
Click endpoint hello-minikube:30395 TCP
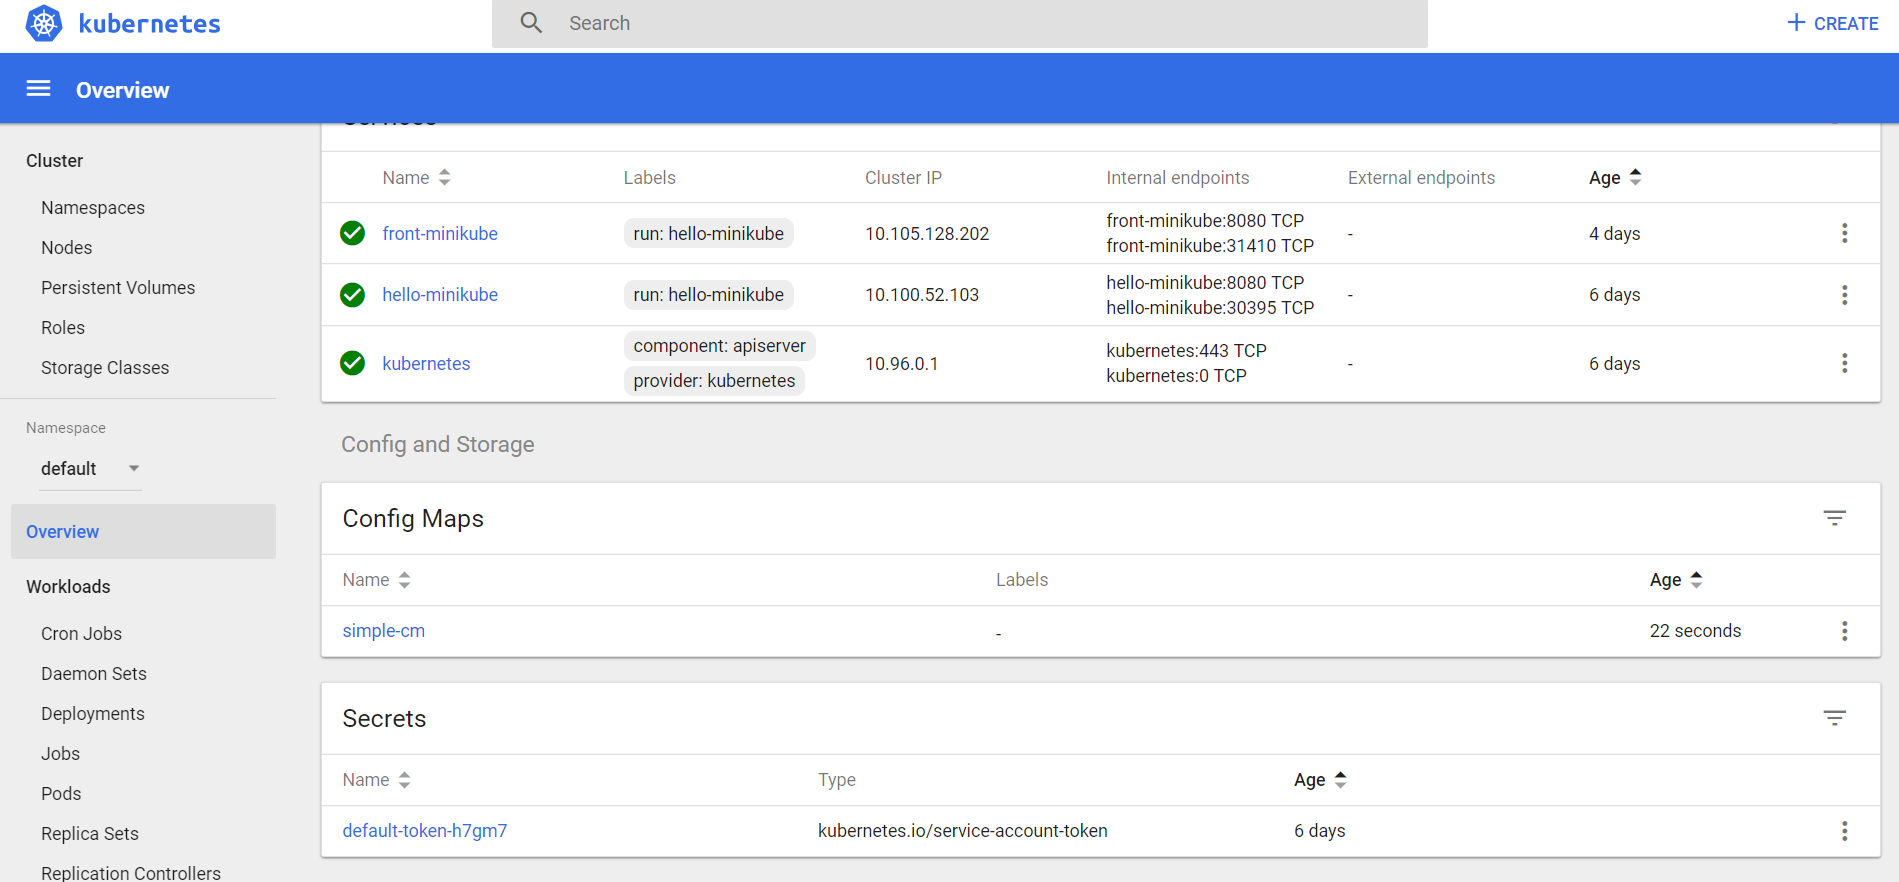pyautogui.click(x=1210, y=308)
